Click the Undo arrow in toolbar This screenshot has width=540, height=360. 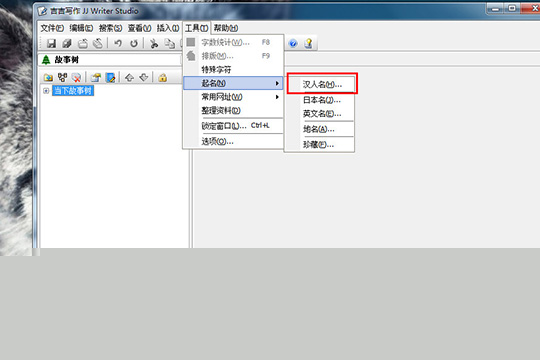pos(118,43)
